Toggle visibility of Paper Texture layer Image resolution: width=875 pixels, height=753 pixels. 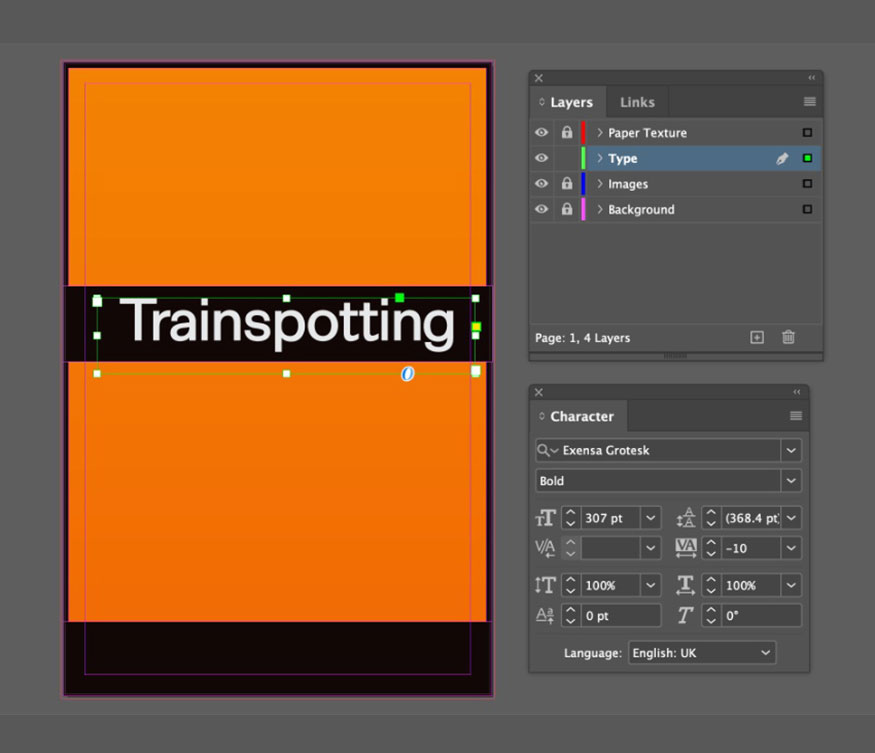click(541, 132)
